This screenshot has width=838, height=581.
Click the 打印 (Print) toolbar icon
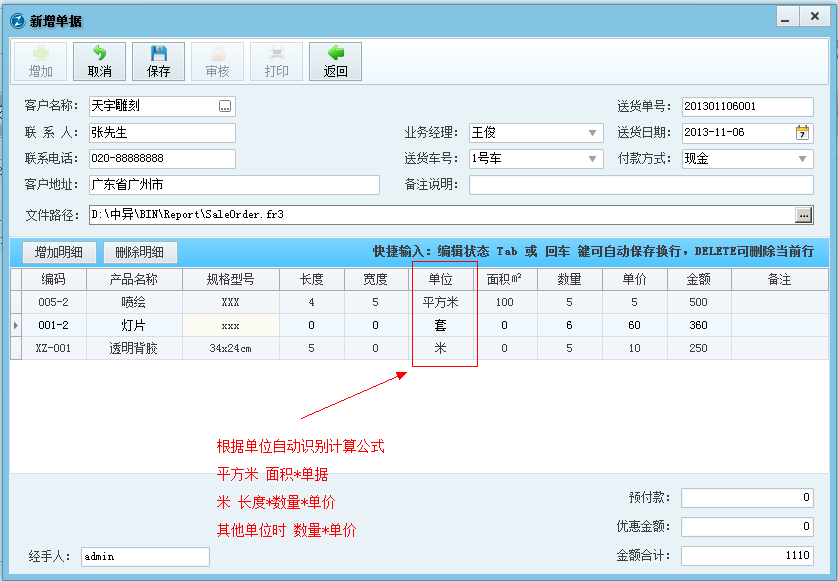276,60
